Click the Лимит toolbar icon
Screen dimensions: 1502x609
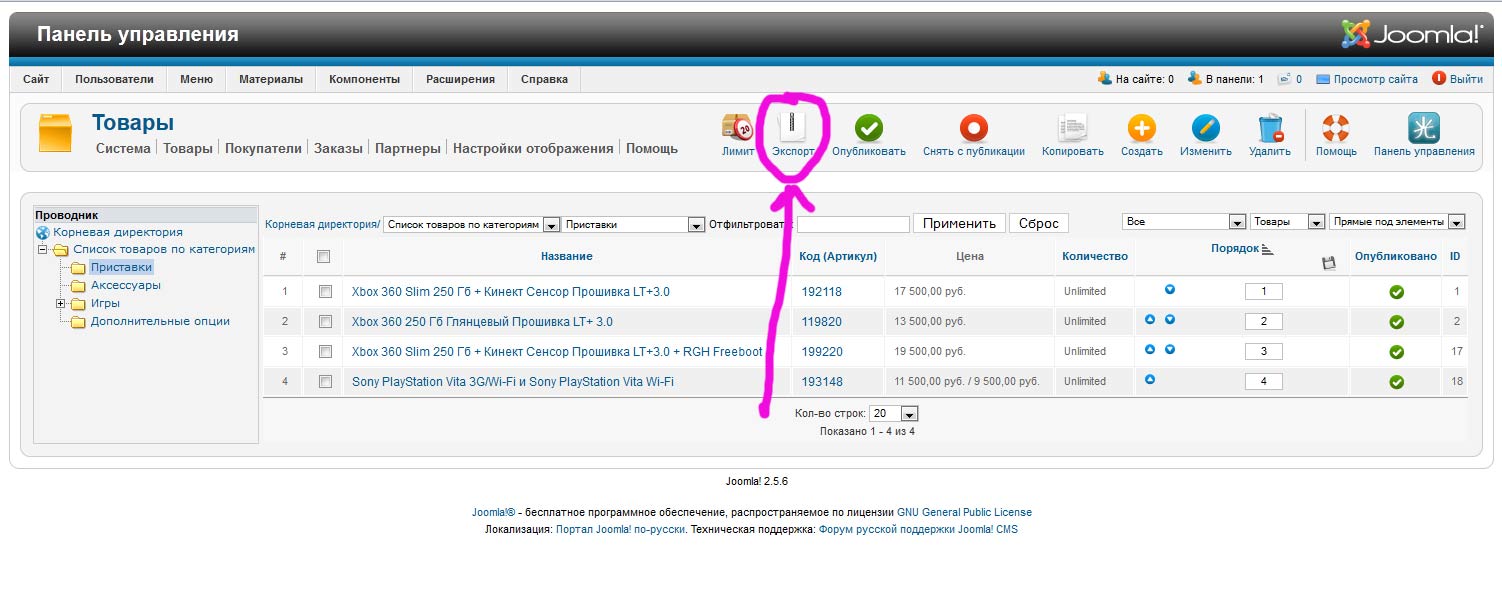point(737,127)
